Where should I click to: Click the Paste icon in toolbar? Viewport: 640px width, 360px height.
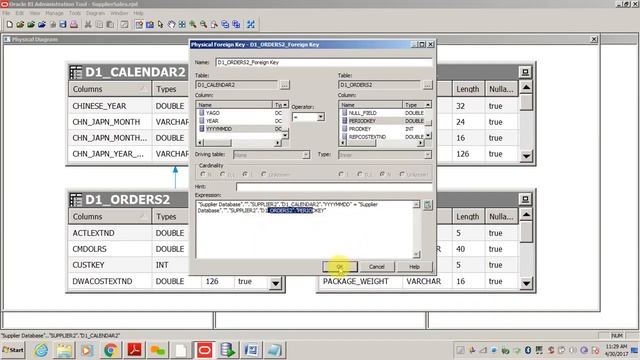click(110, 24)
